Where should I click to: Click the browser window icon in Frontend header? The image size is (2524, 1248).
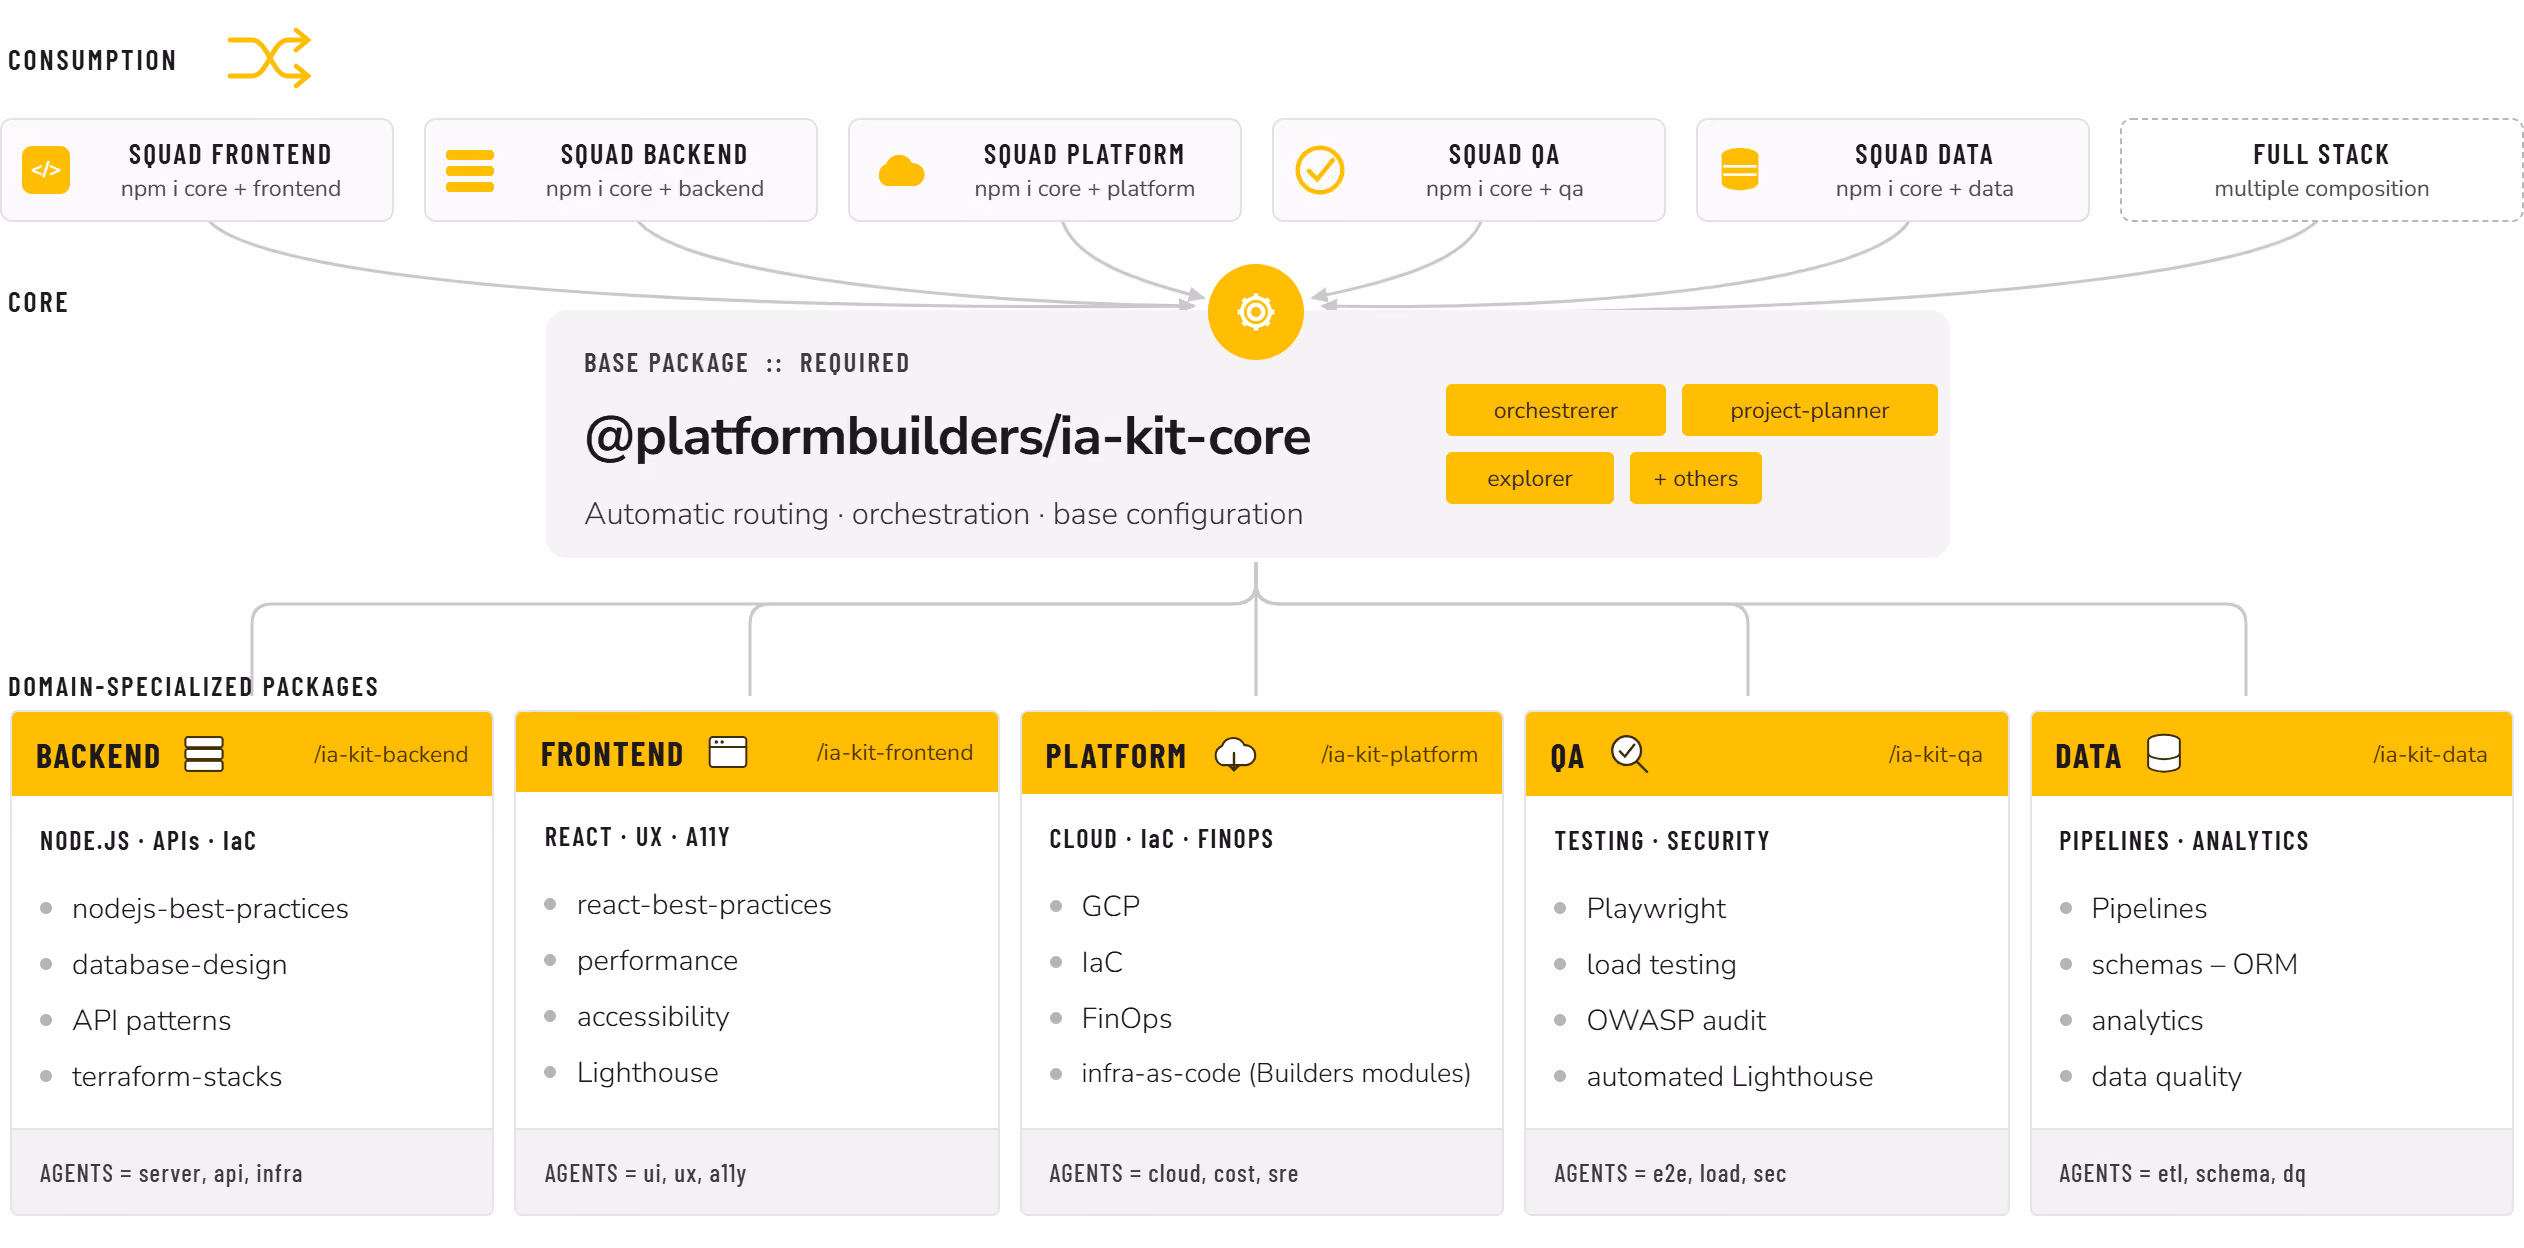coord(728,752)
